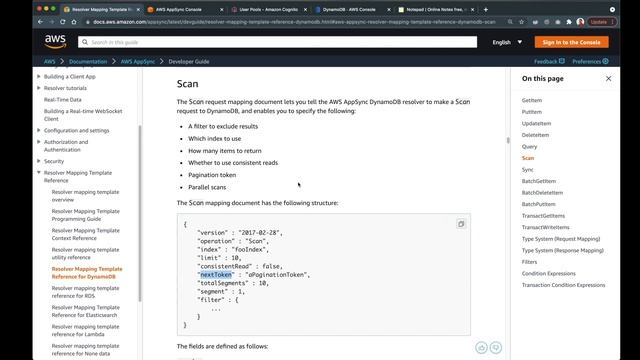The image size is (640, 360).
Task: Switch to User Pools Amazon Cognito tab
Action: pos(268,9)
